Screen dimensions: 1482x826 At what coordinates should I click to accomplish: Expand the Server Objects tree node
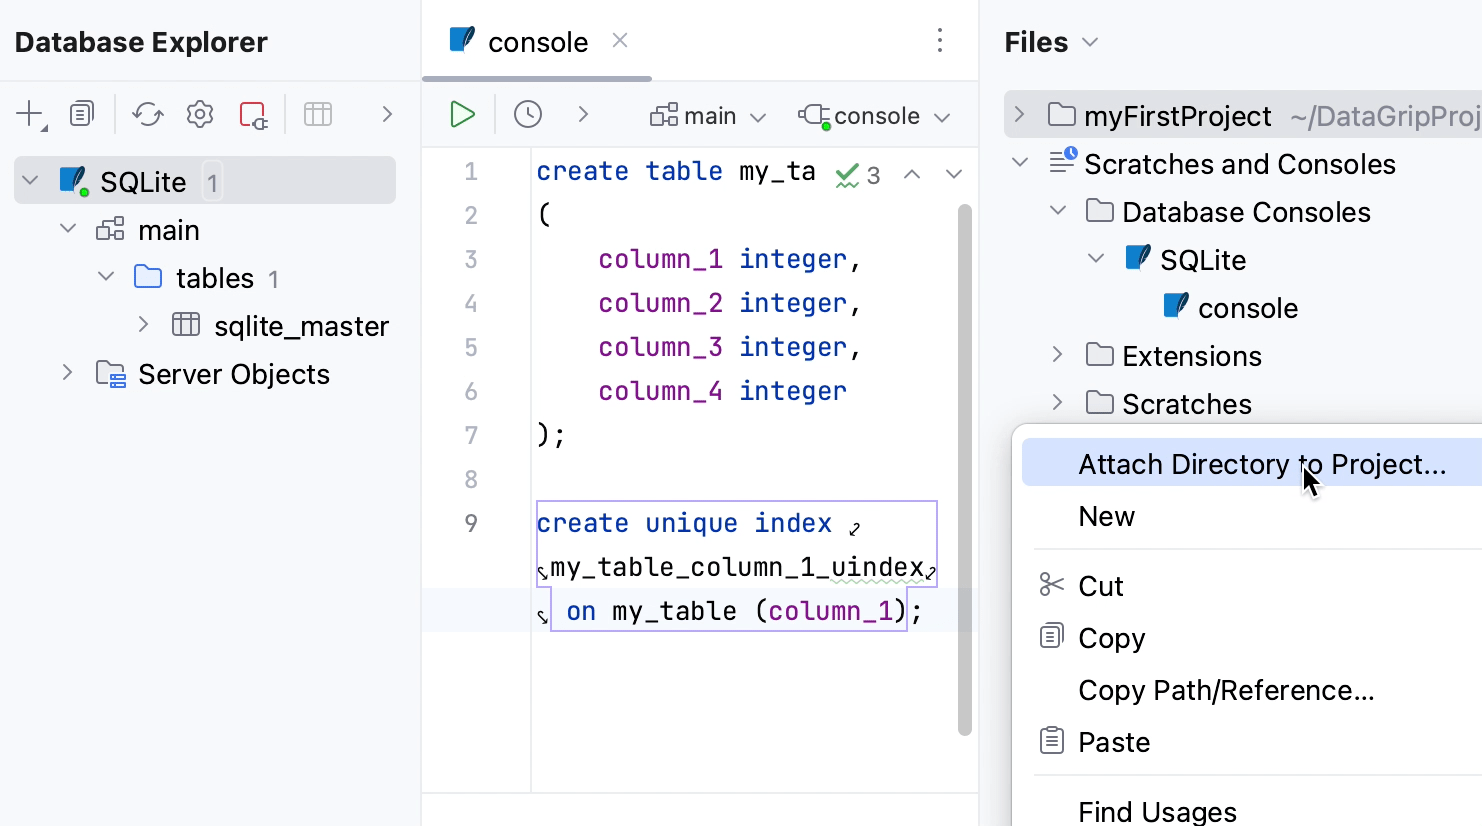coord(66,373)
